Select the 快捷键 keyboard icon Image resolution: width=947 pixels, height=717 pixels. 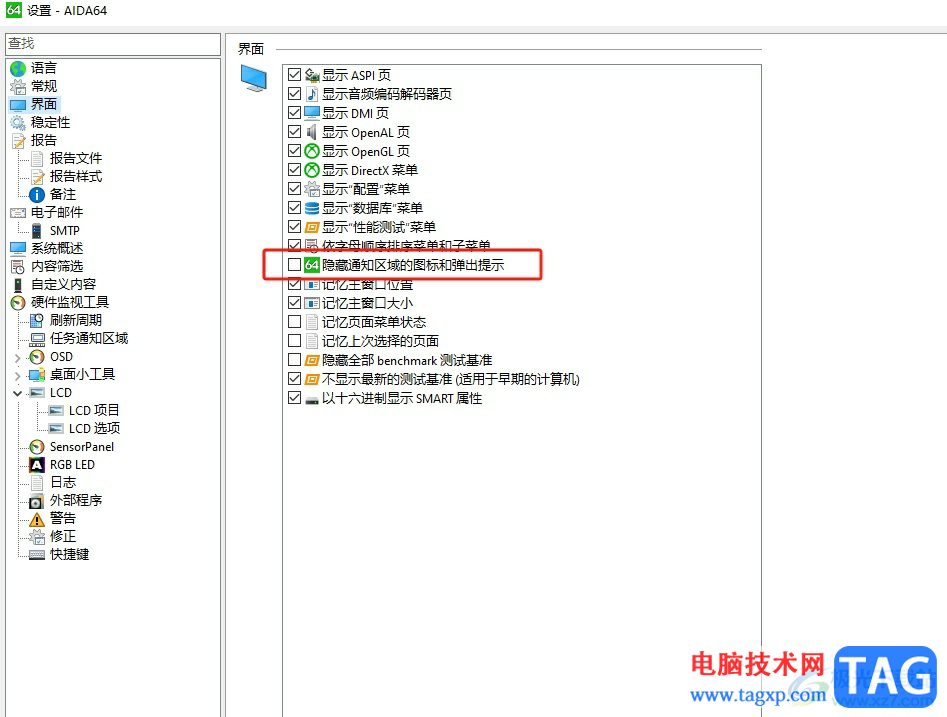[37, 555]
